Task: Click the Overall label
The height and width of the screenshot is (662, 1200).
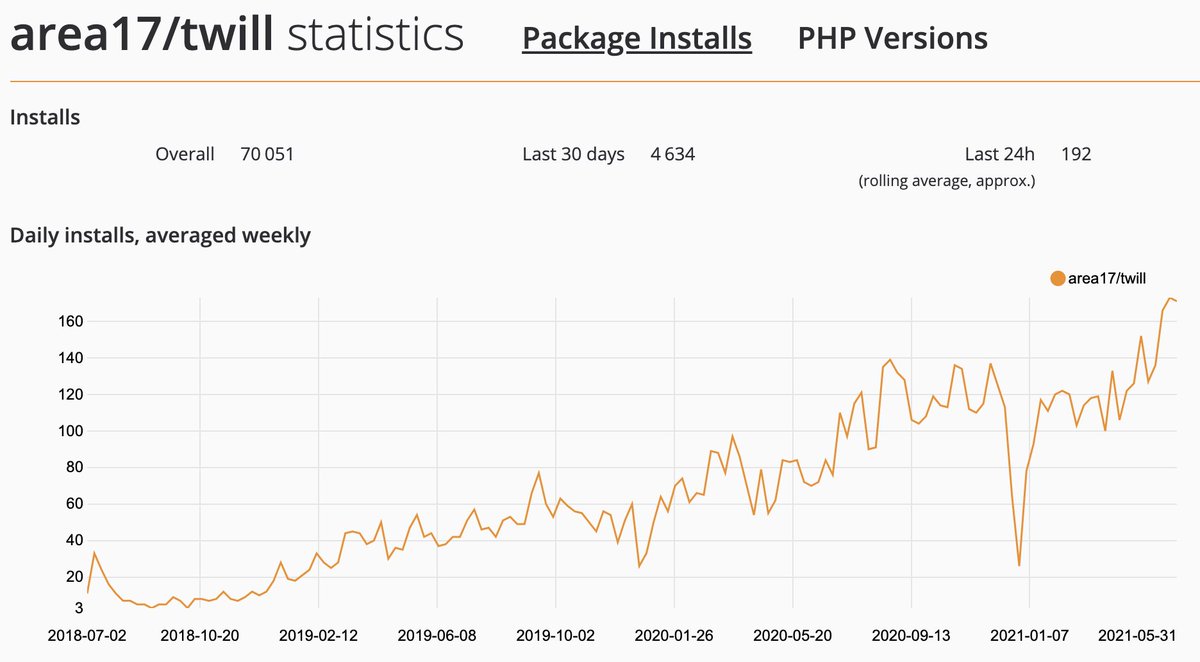Action: click(185, 154)
